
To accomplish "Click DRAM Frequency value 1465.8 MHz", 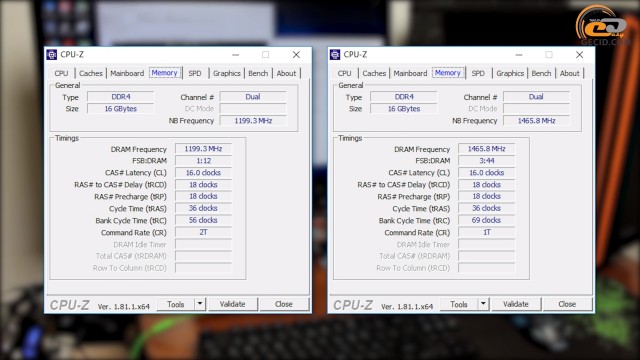I will coord(487,149).
